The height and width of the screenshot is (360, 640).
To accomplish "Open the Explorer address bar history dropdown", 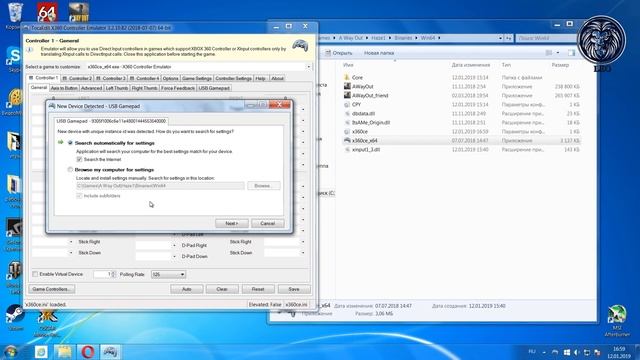I will [500, 38].
